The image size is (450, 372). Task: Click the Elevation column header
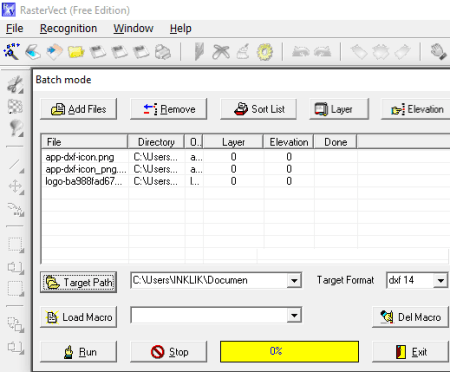(x=289, y=142)
